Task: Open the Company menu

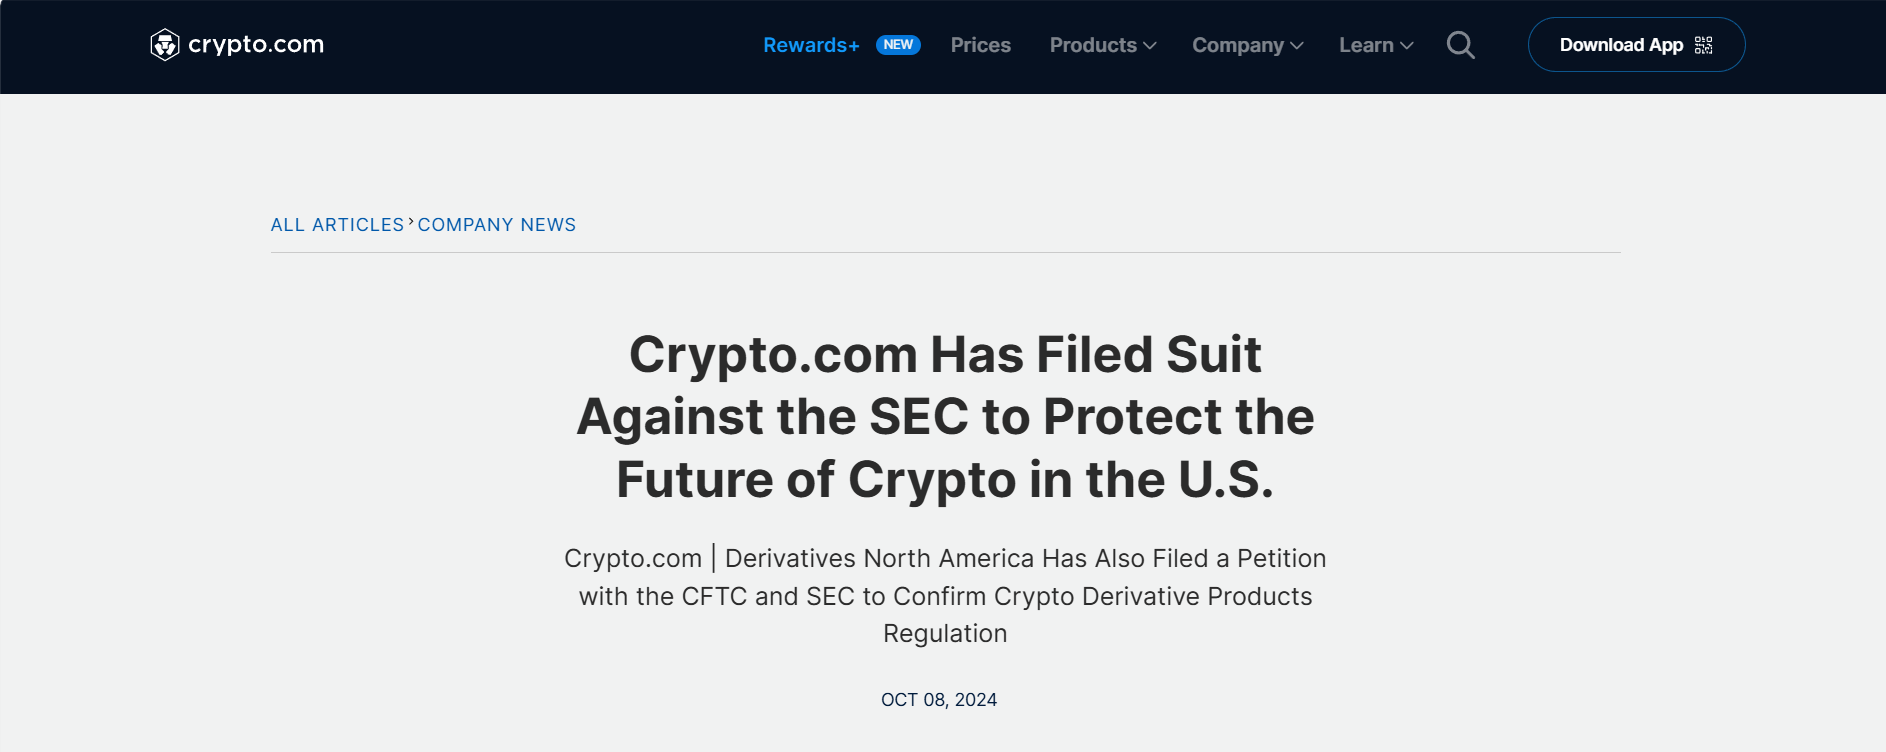Action: pyautogui.click(x=1238, y=45)
